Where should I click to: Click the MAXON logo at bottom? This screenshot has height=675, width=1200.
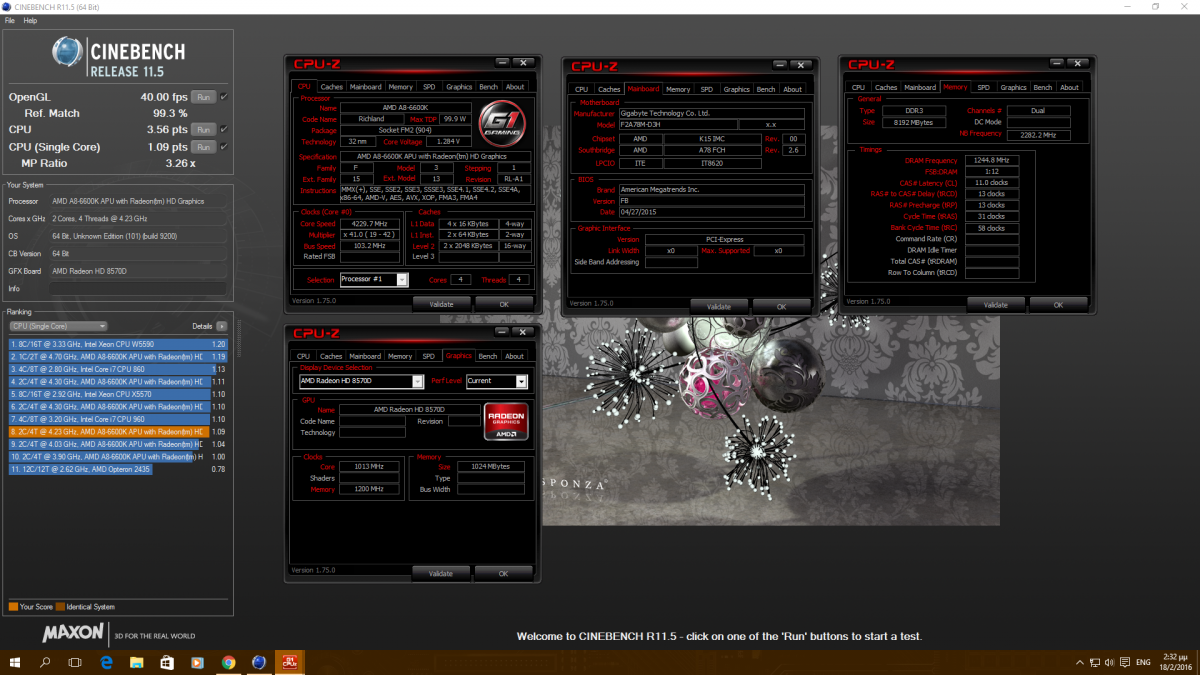[72, 634]
